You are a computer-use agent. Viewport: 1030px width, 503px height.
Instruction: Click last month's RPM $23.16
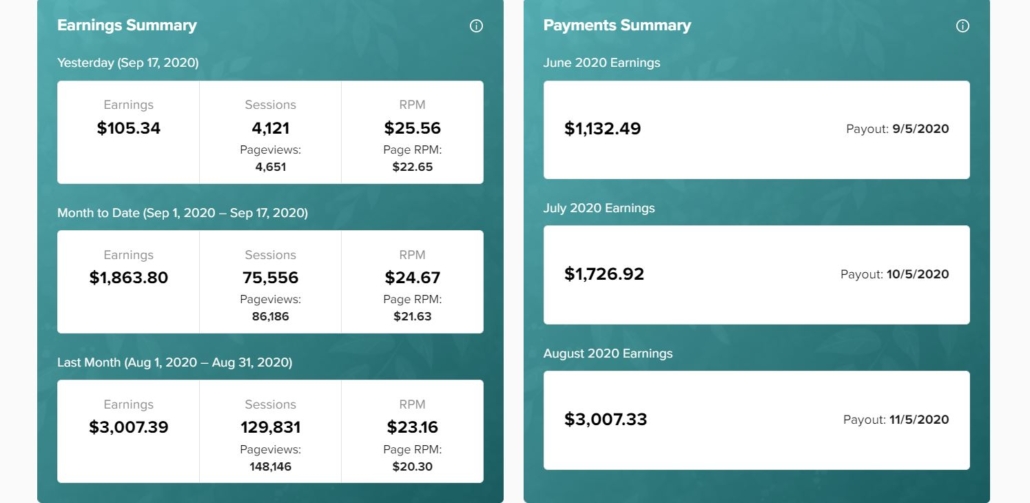(x=413, y=427)
